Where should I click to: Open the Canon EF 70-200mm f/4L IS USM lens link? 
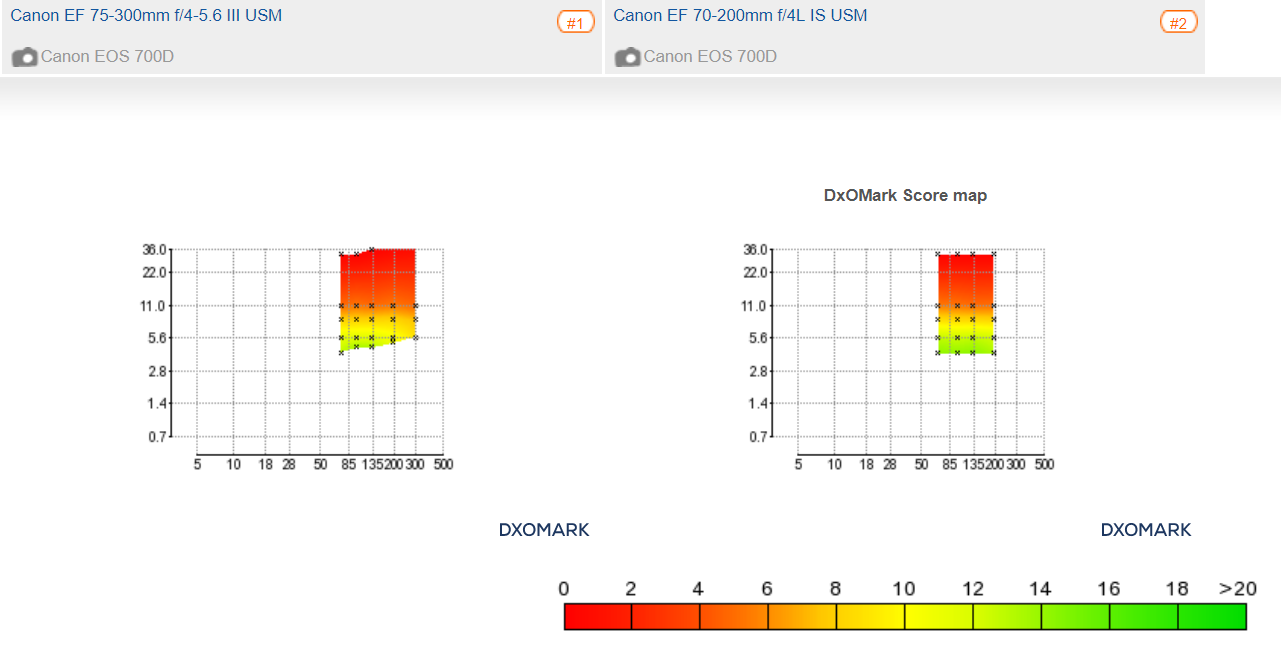(740, 16)
